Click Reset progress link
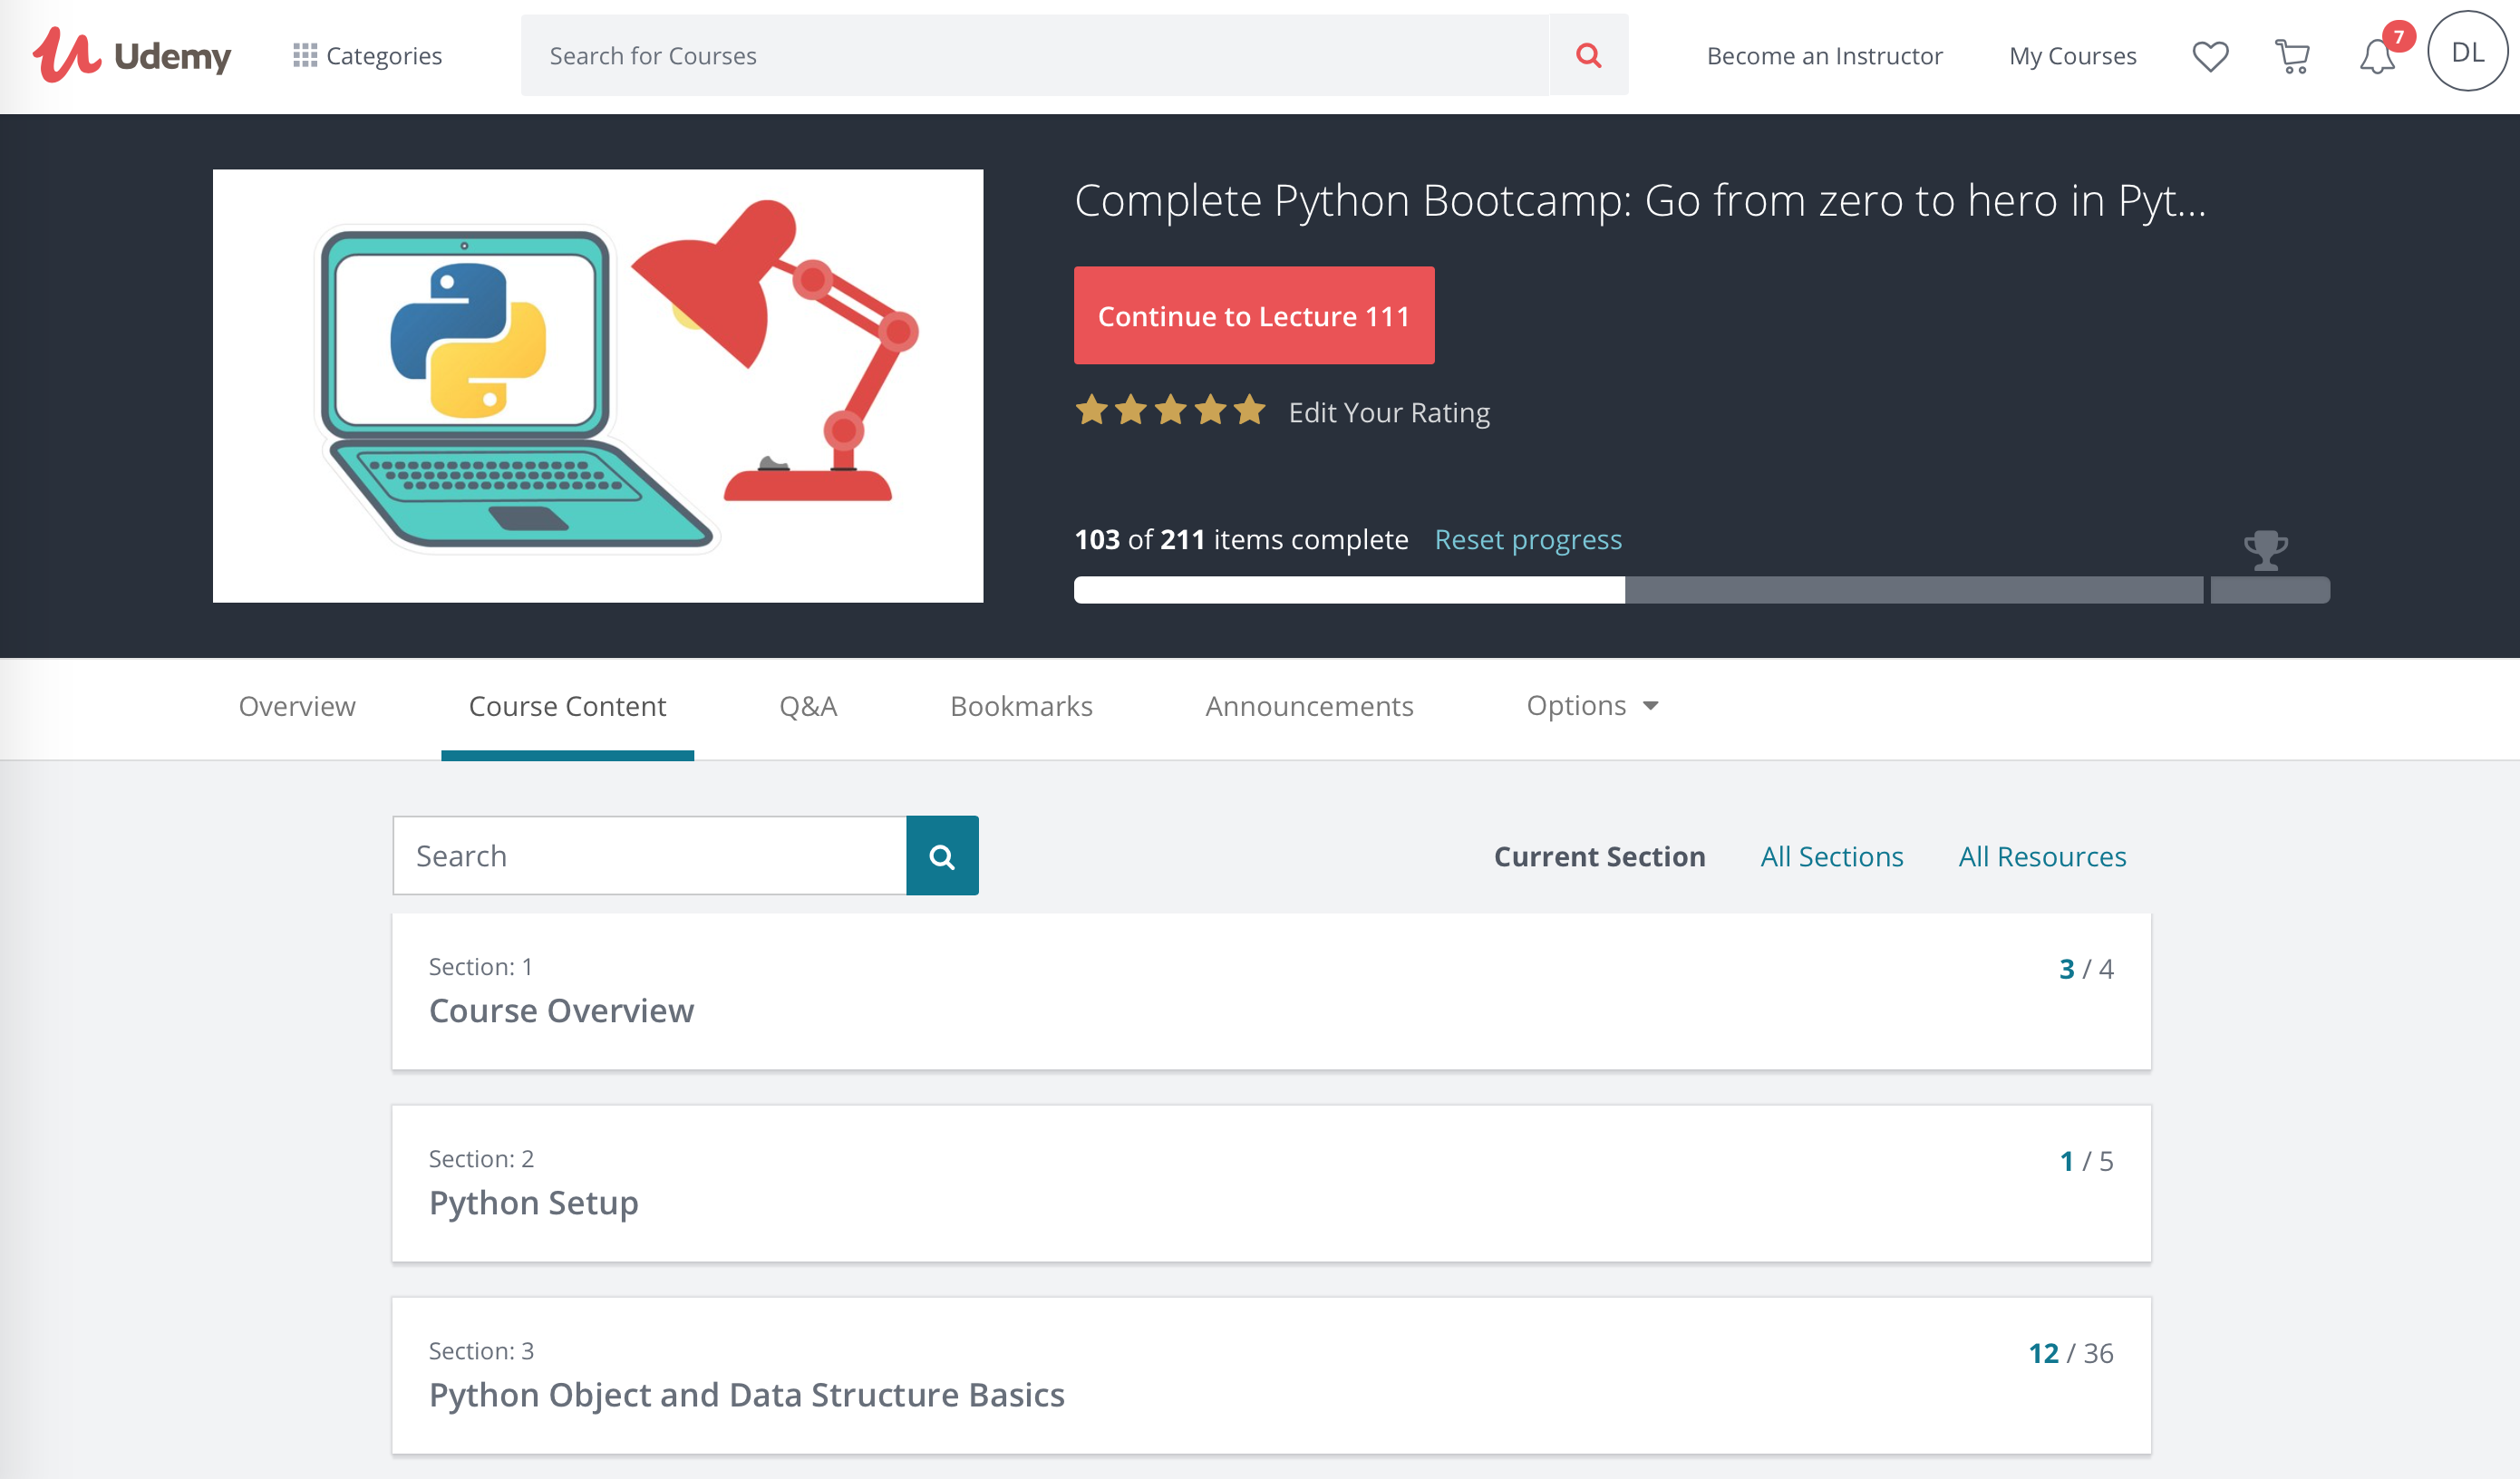The width and height of the screenshot is (2520, 1479). (x=1527, y=539)
